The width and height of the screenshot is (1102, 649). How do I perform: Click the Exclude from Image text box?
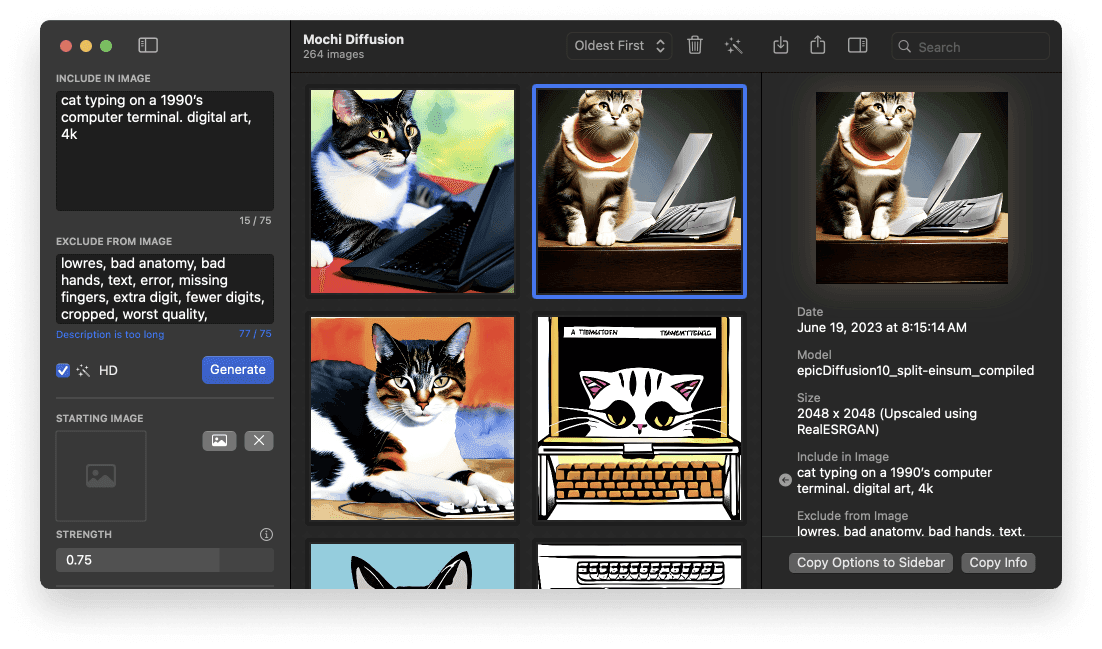click(164, 289)
